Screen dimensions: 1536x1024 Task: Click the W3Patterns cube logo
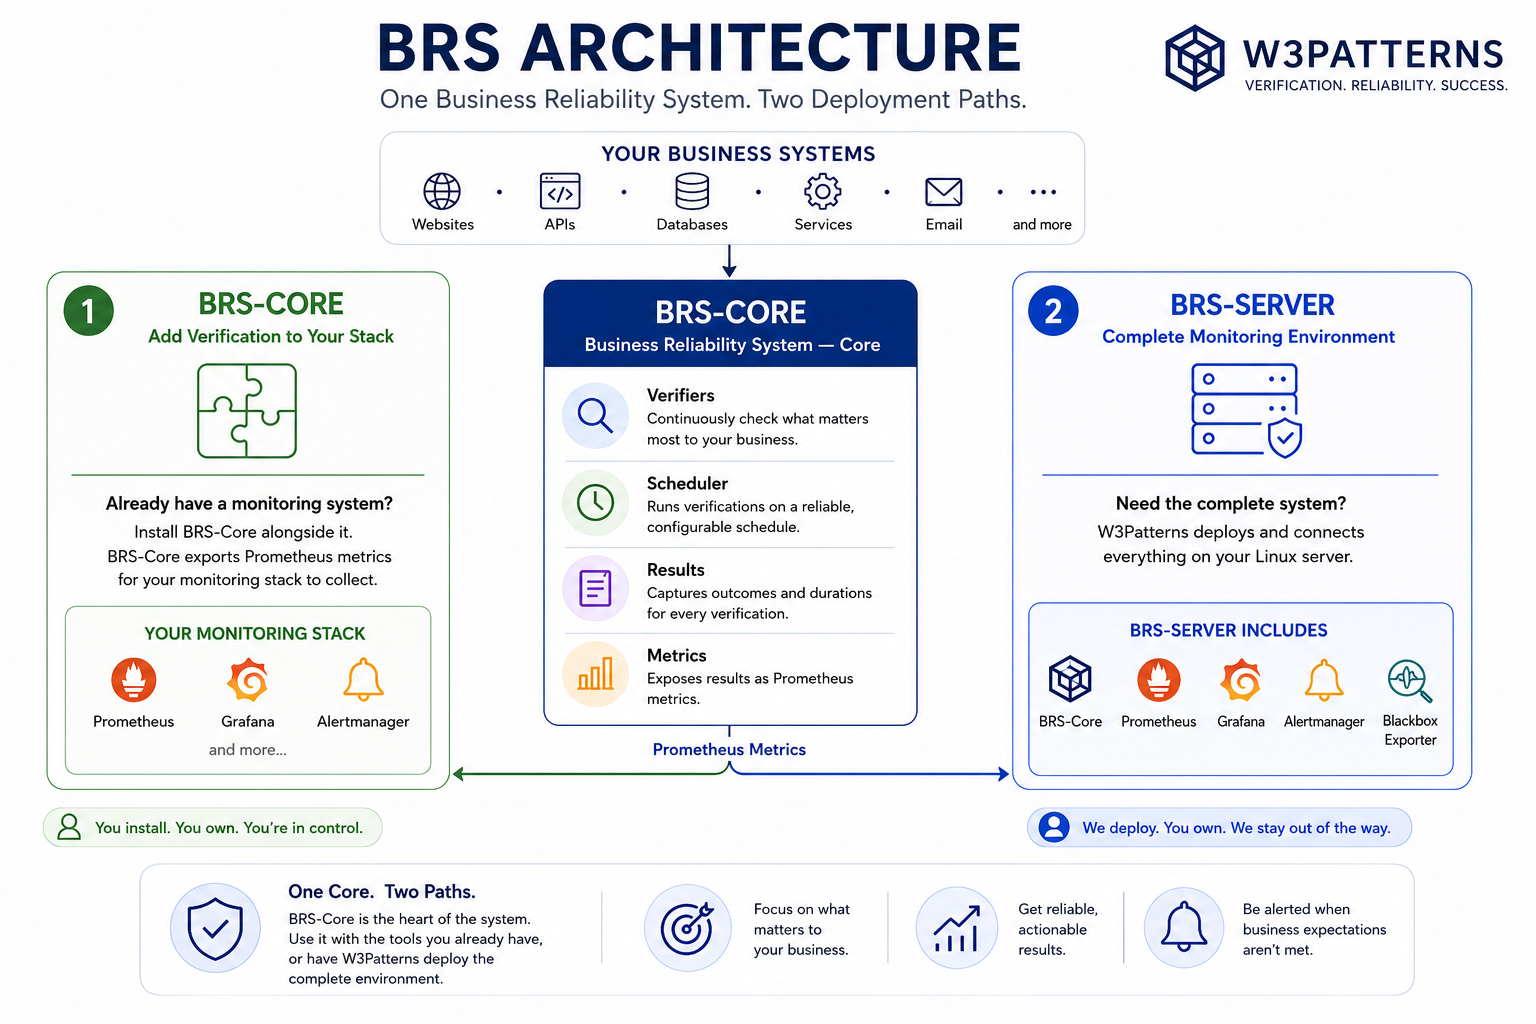tap(1194, 58)
